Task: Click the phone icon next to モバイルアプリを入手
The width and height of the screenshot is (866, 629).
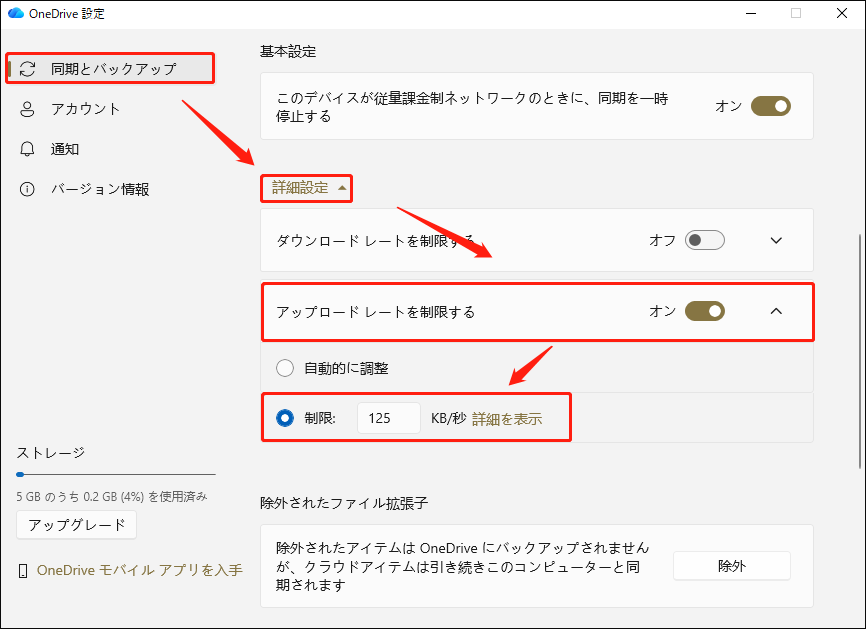Action: tap(23, 568)
